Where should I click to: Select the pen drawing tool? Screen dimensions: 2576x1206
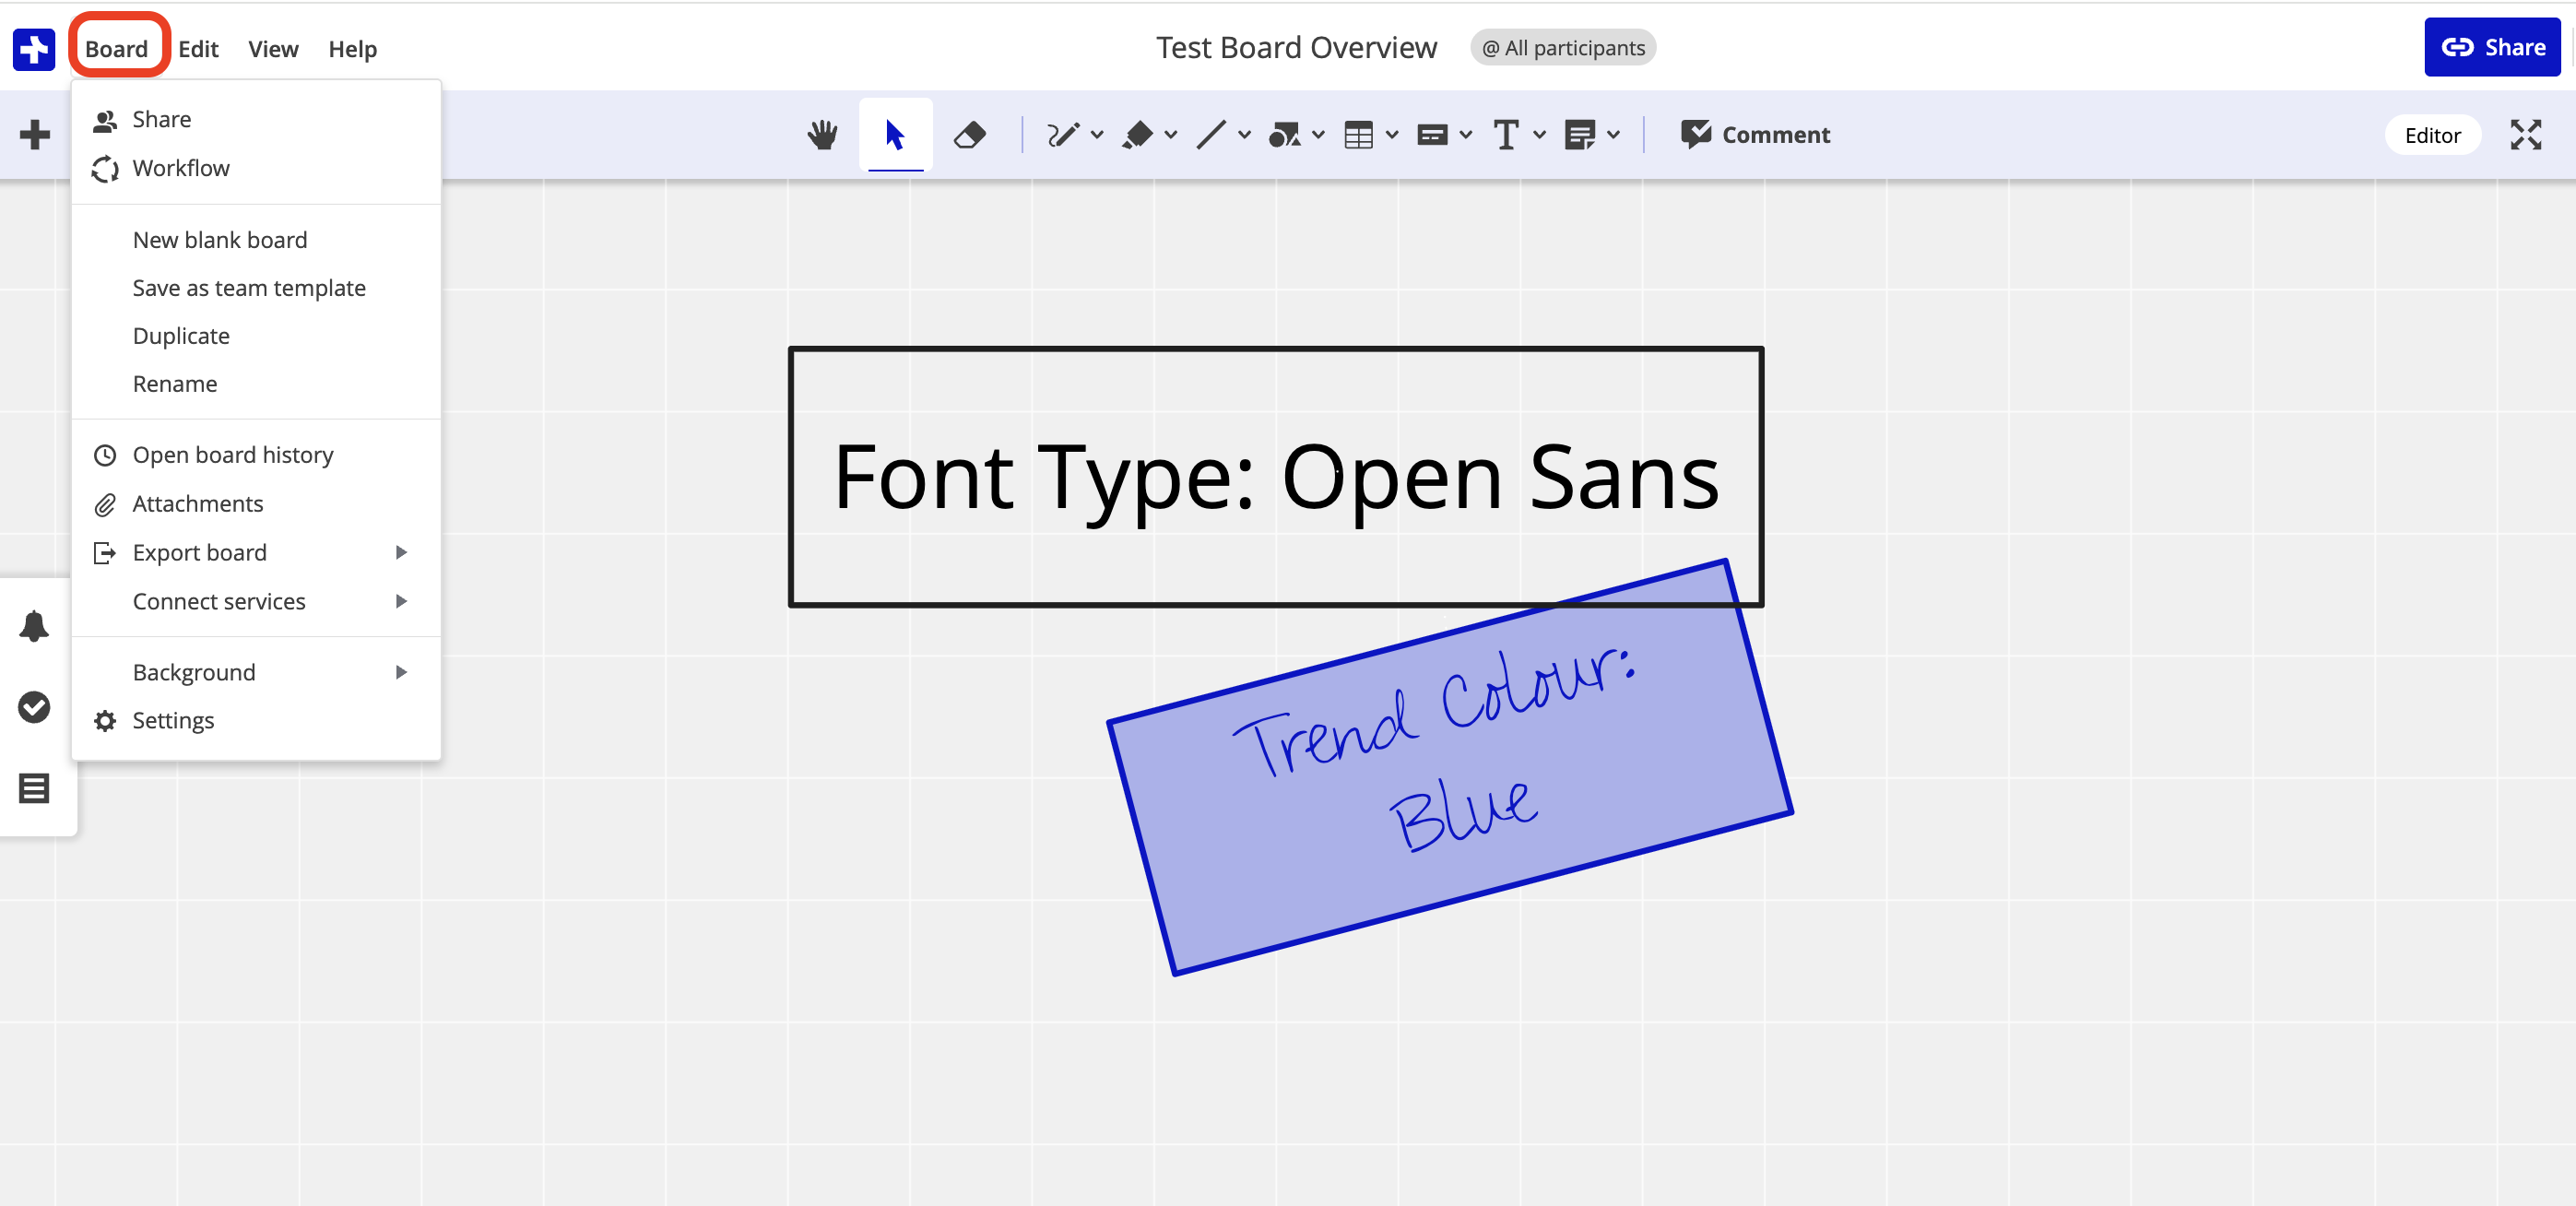[1062, 135]
